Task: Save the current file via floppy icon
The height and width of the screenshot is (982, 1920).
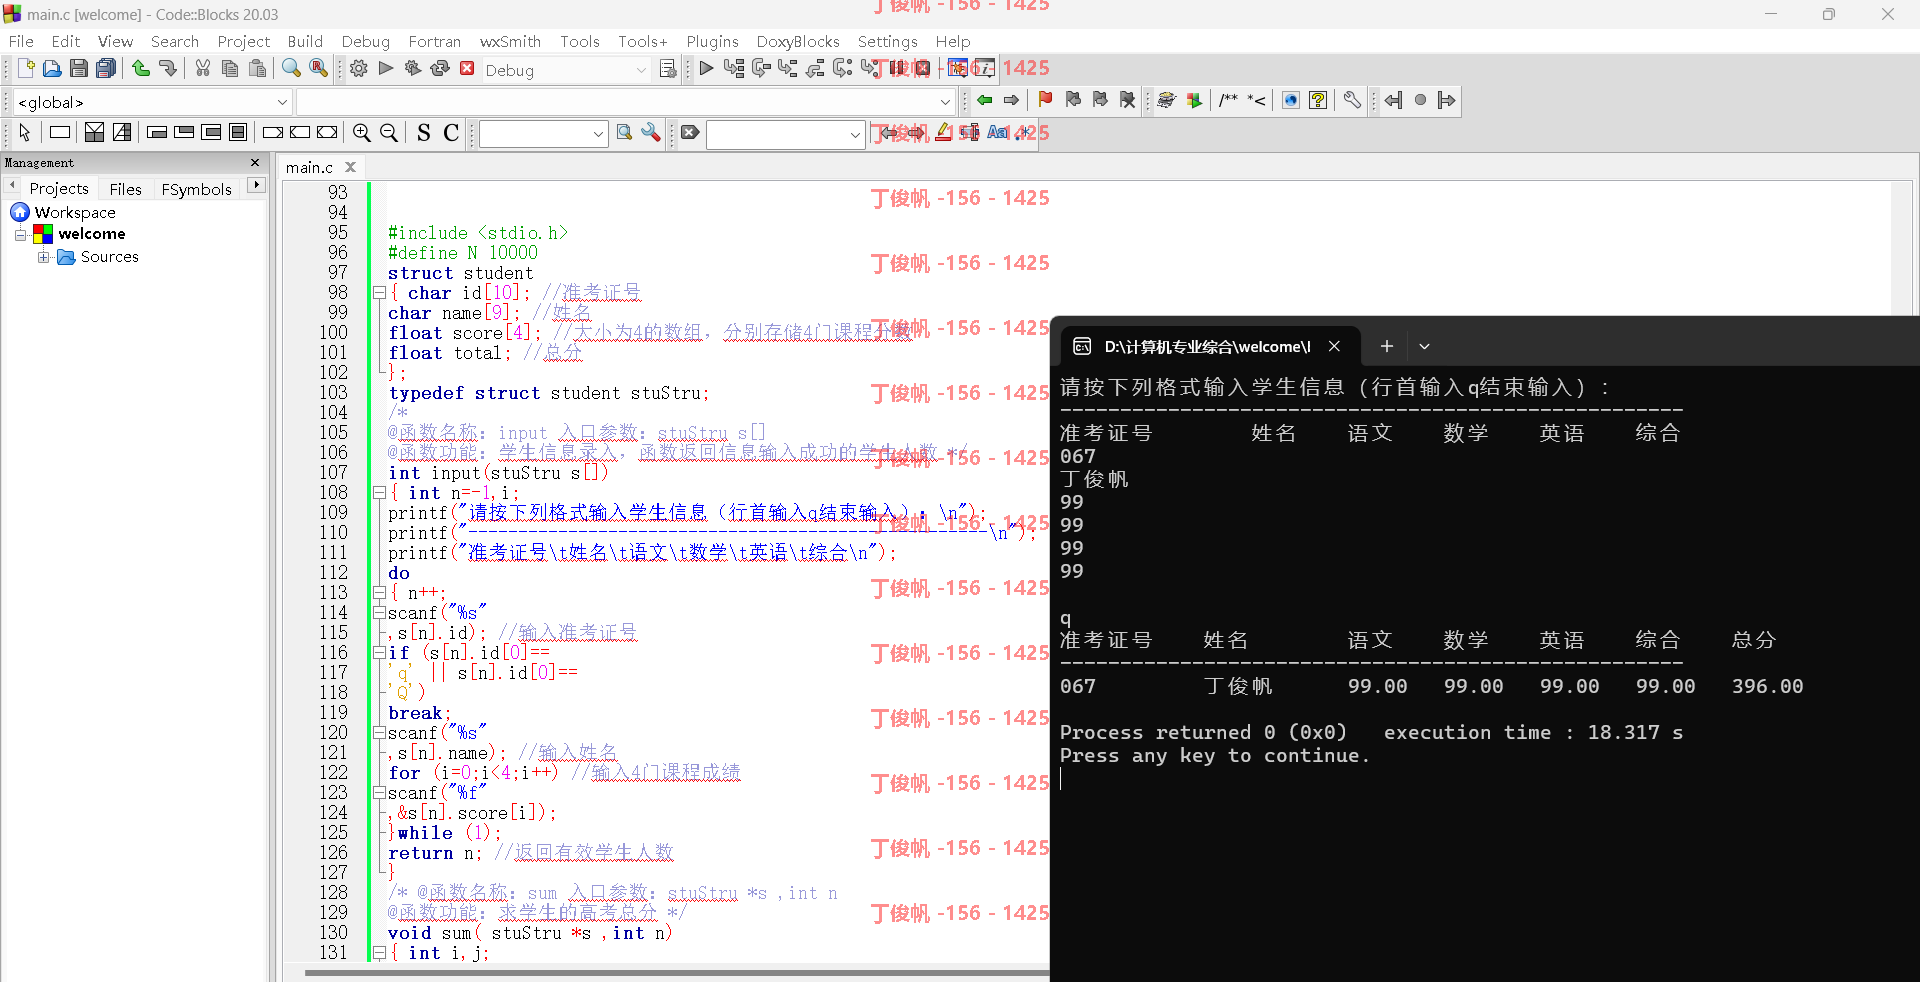Action: point(79,69)
